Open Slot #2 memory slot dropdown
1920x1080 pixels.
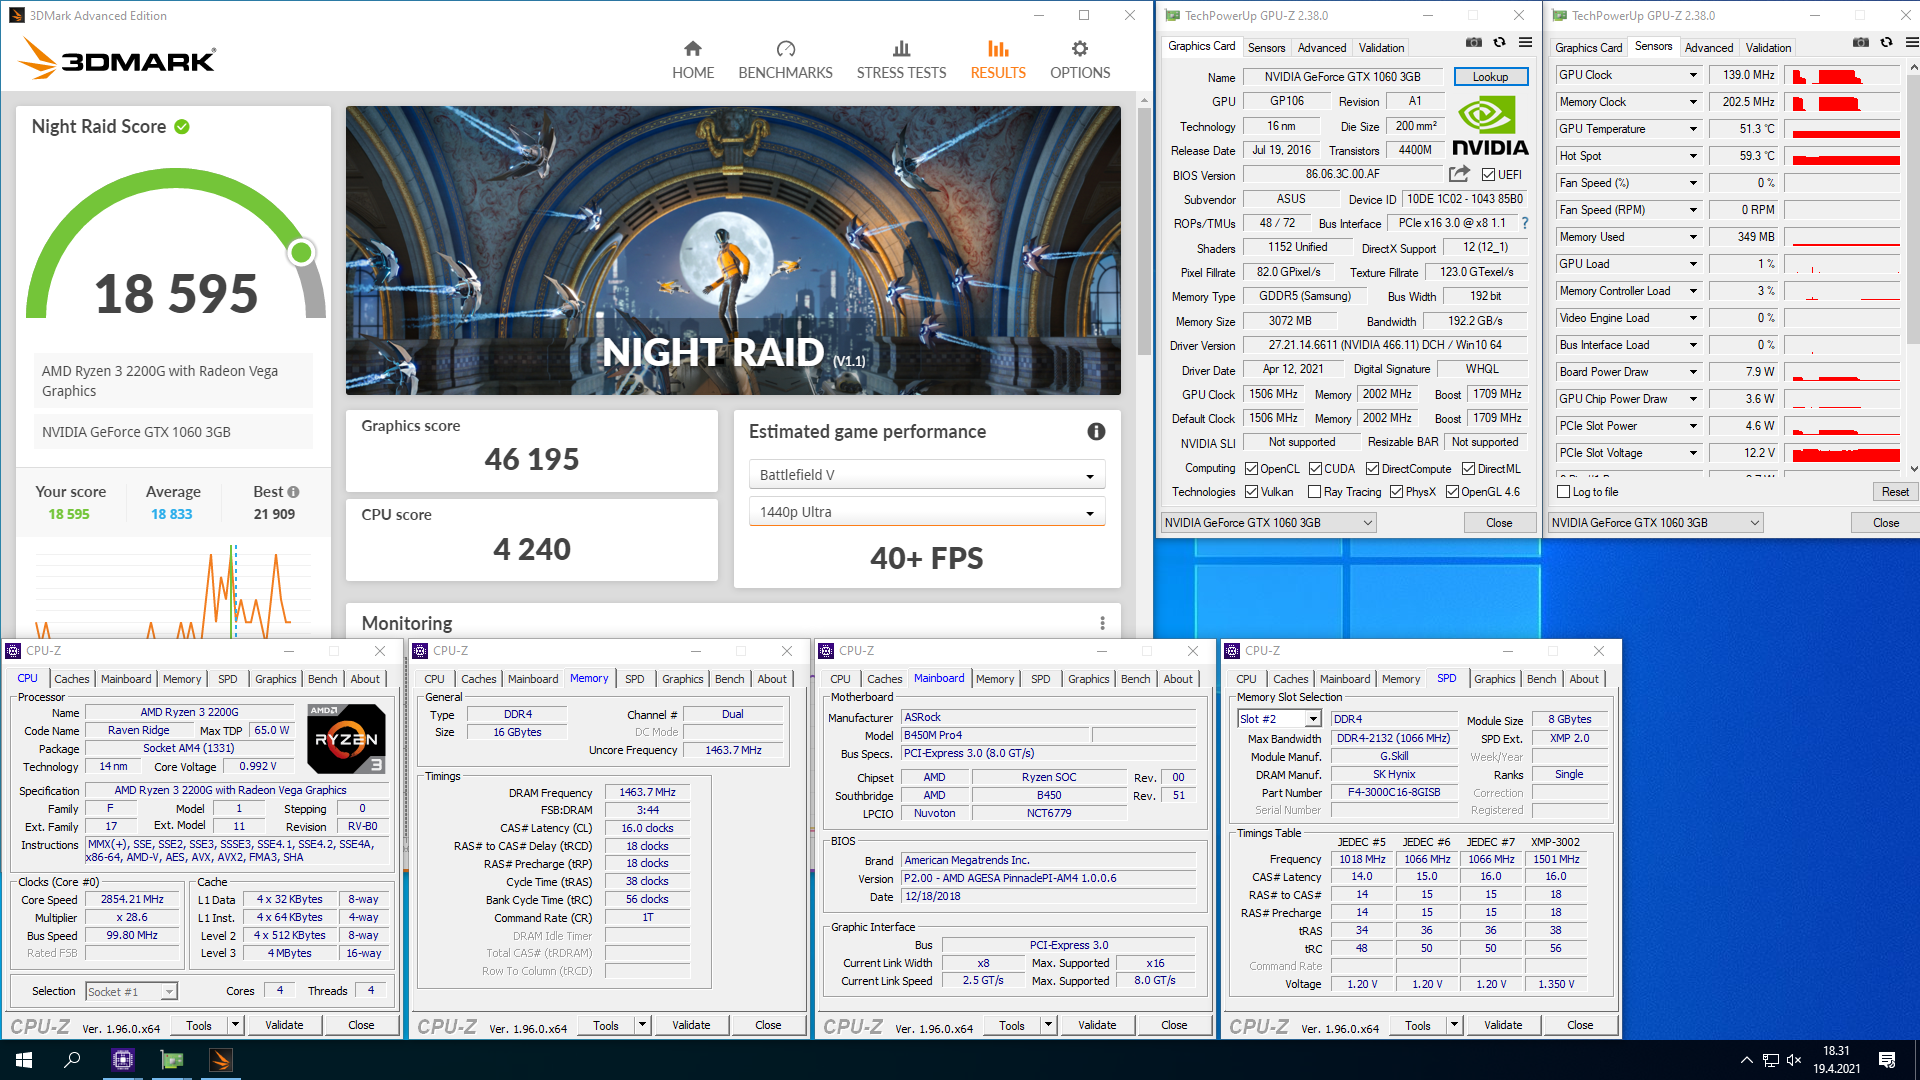coord(1279,719)
